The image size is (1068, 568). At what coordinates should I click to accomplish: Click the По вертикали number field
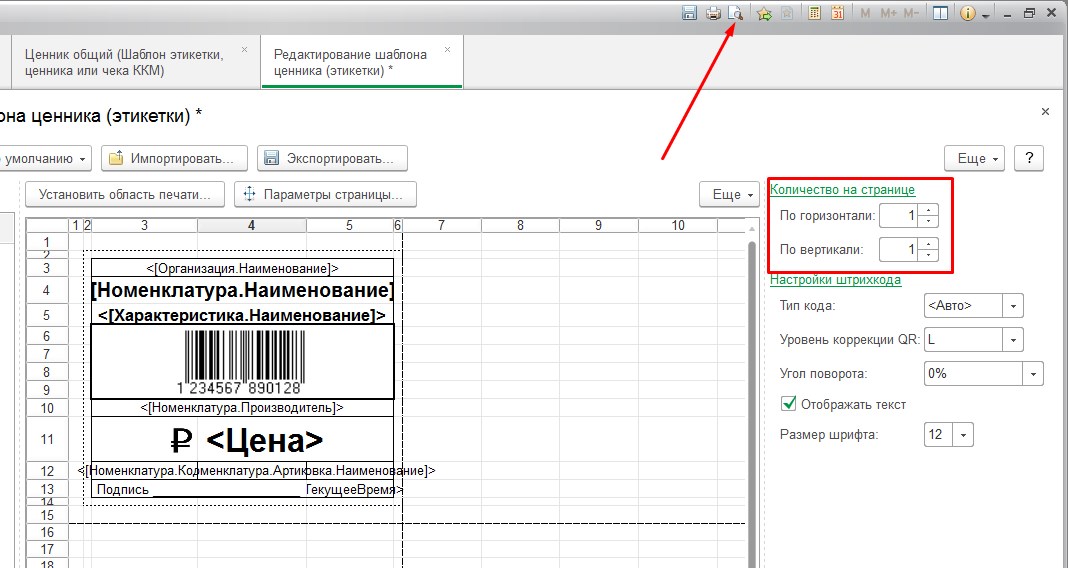click(x=898, y=249)
